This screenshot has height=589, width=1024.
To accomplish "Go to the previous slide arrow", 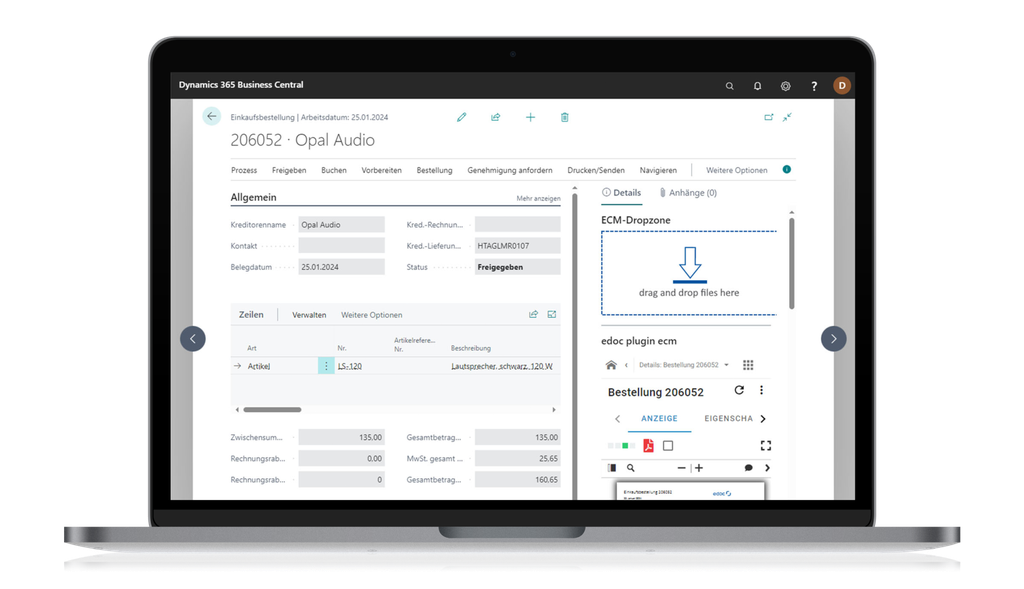I will click(x=193, y=339).
